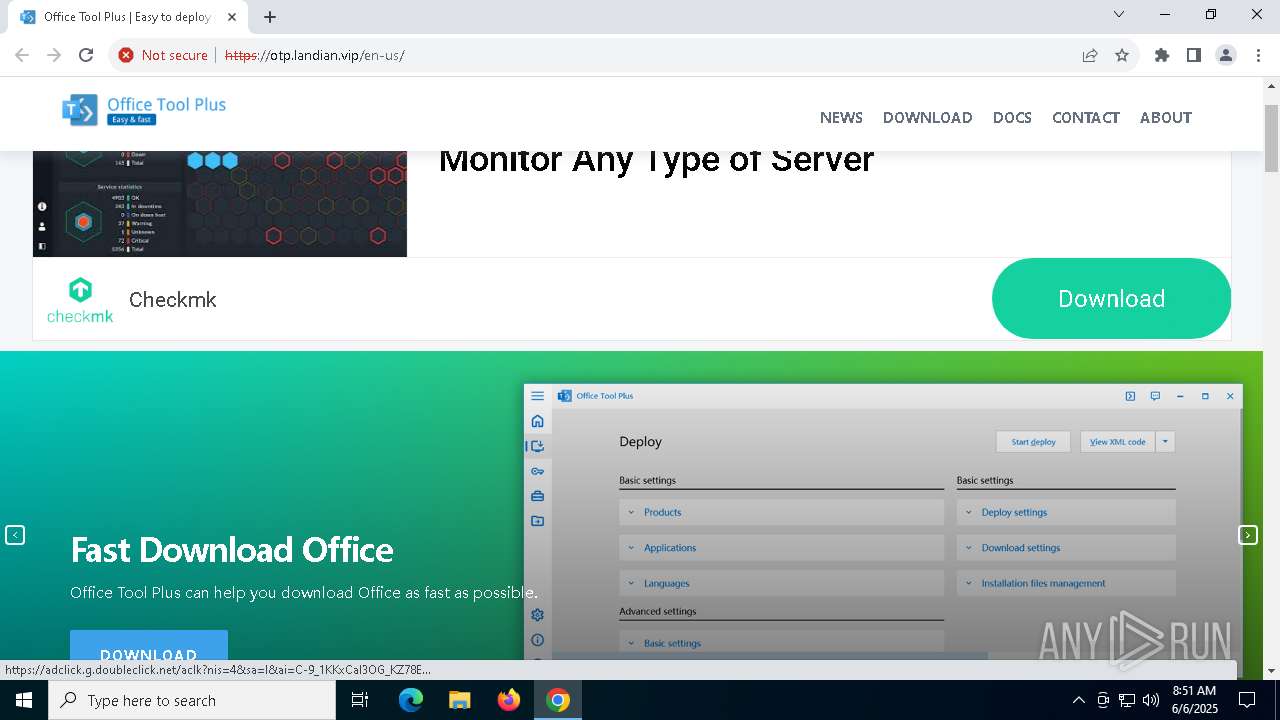
Task: Click the taskbar search box
Action: point(192,700)
